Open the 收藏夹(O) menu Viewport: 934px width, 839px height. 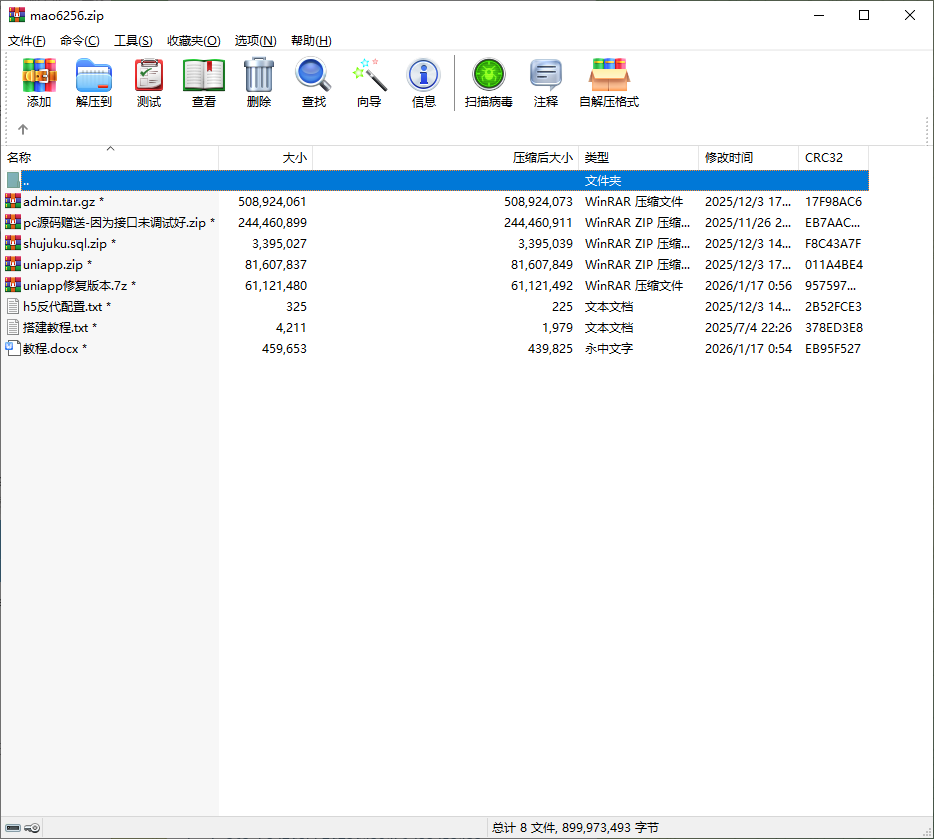(x=193, y=41)
